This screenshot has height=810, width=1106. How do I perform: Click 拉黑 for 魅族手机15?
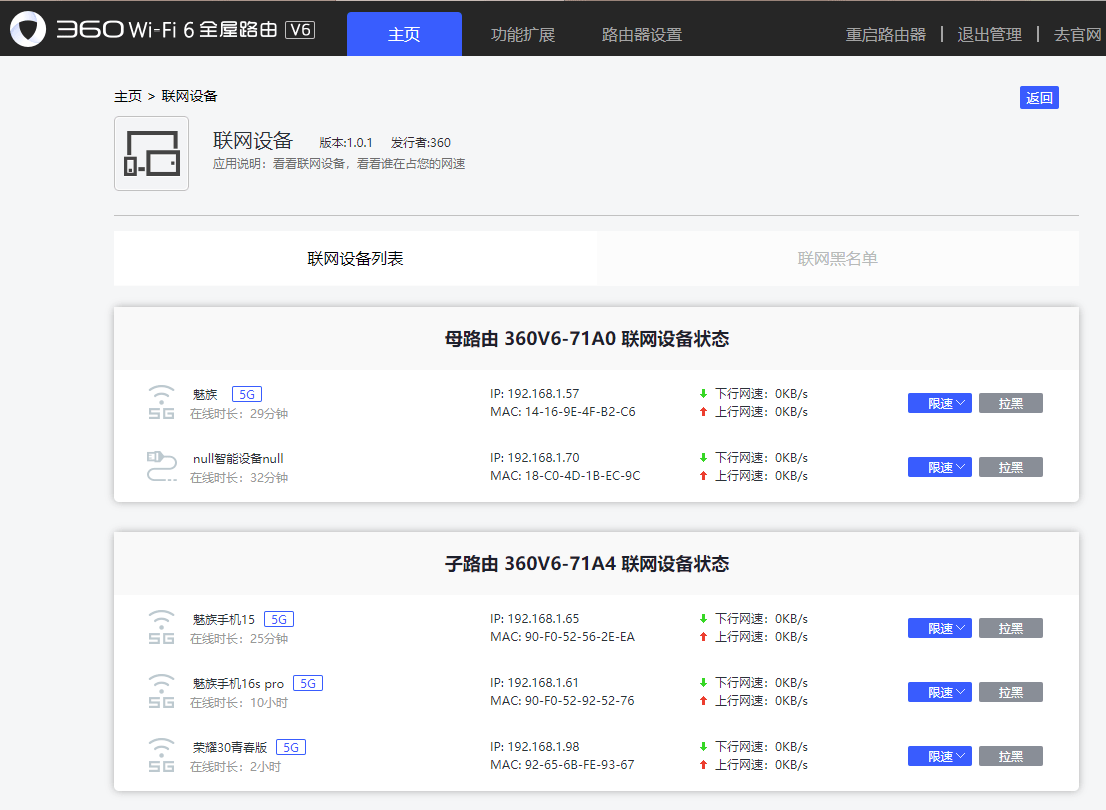point(1011,629)
